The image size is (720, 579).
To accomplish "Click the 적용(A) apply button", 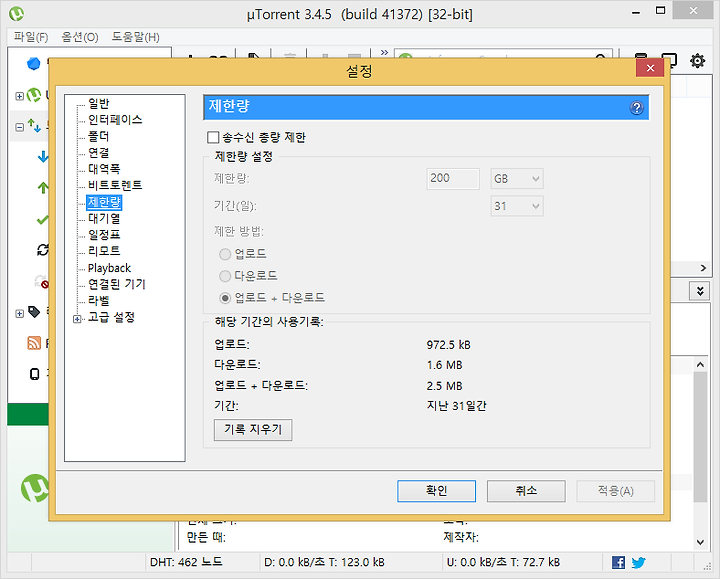I will 616,491.
